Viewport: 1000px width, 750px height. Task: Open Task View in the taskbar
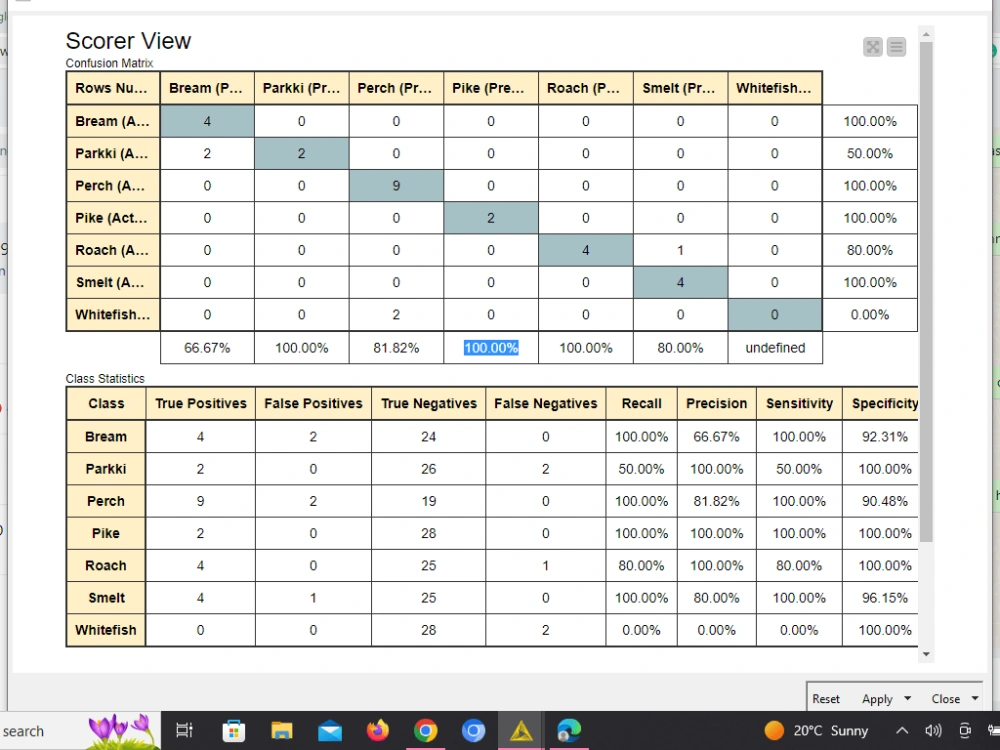184,730
